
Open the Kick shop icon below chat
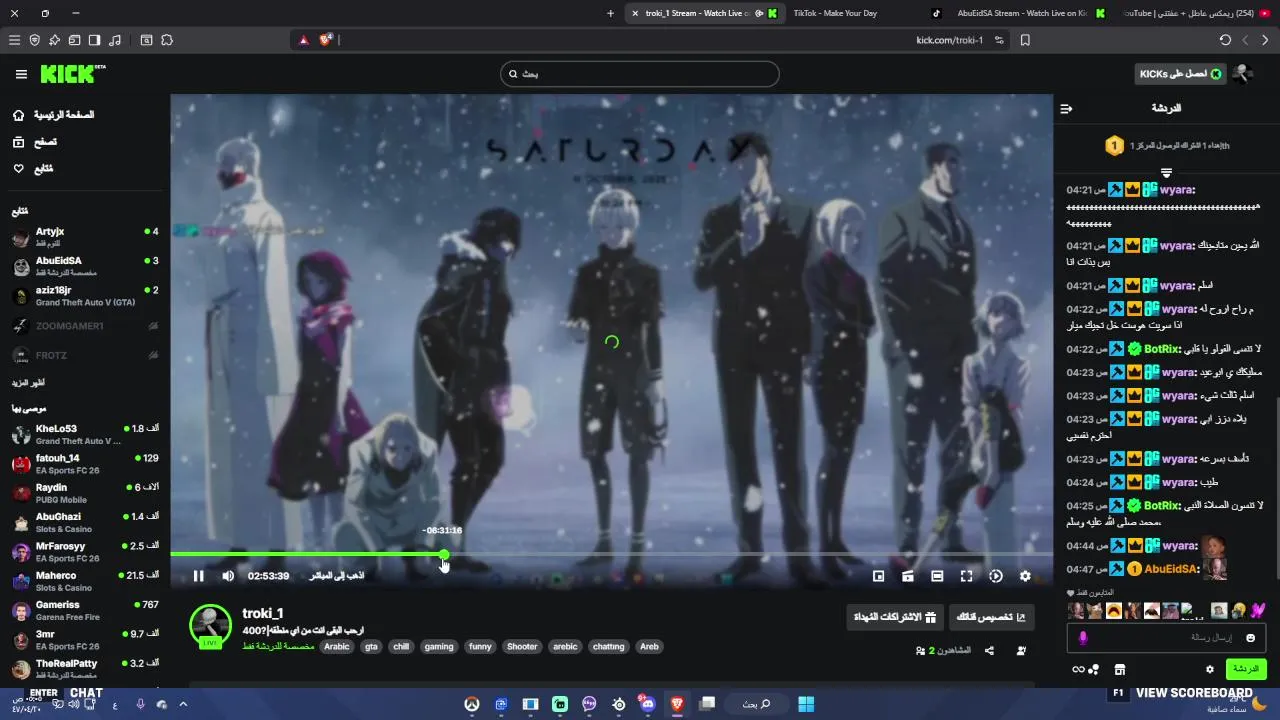(x=1120, y=669)
